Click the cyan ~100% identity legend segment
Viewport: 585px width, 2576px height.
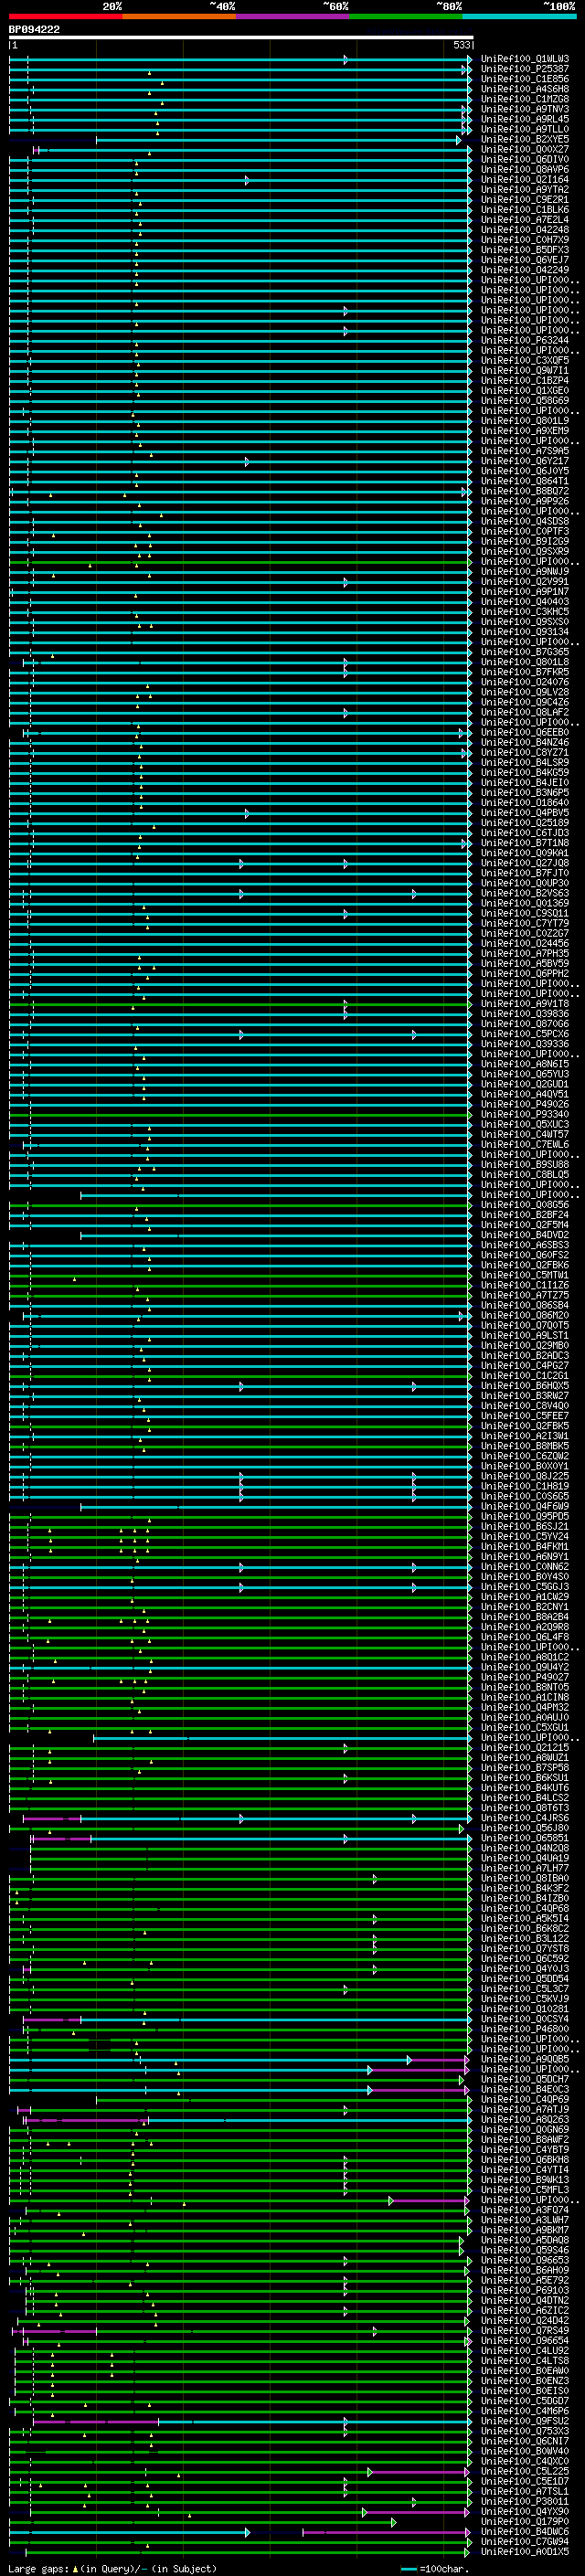519,16
